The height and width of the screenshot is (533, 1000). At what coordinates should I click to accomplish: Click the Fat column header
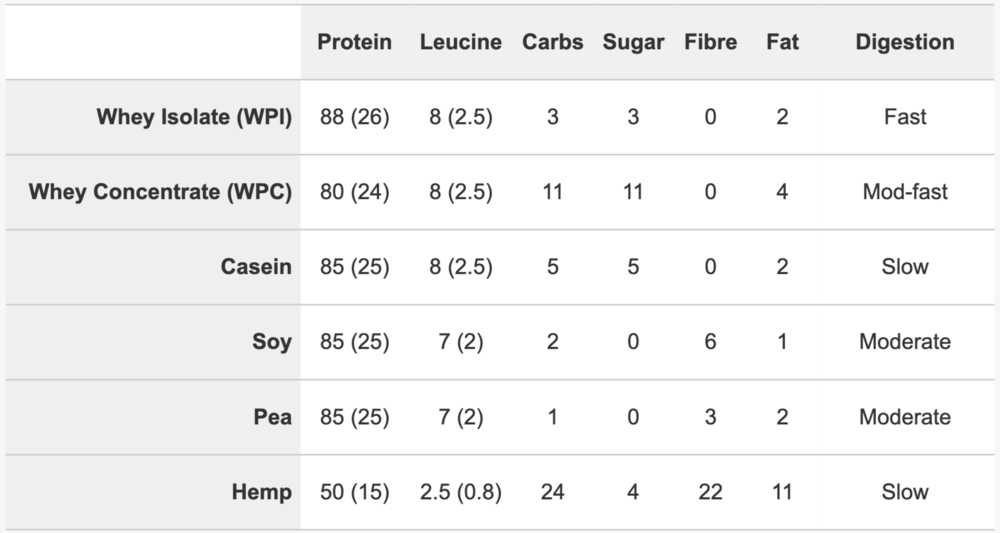[x=783, y=42]
